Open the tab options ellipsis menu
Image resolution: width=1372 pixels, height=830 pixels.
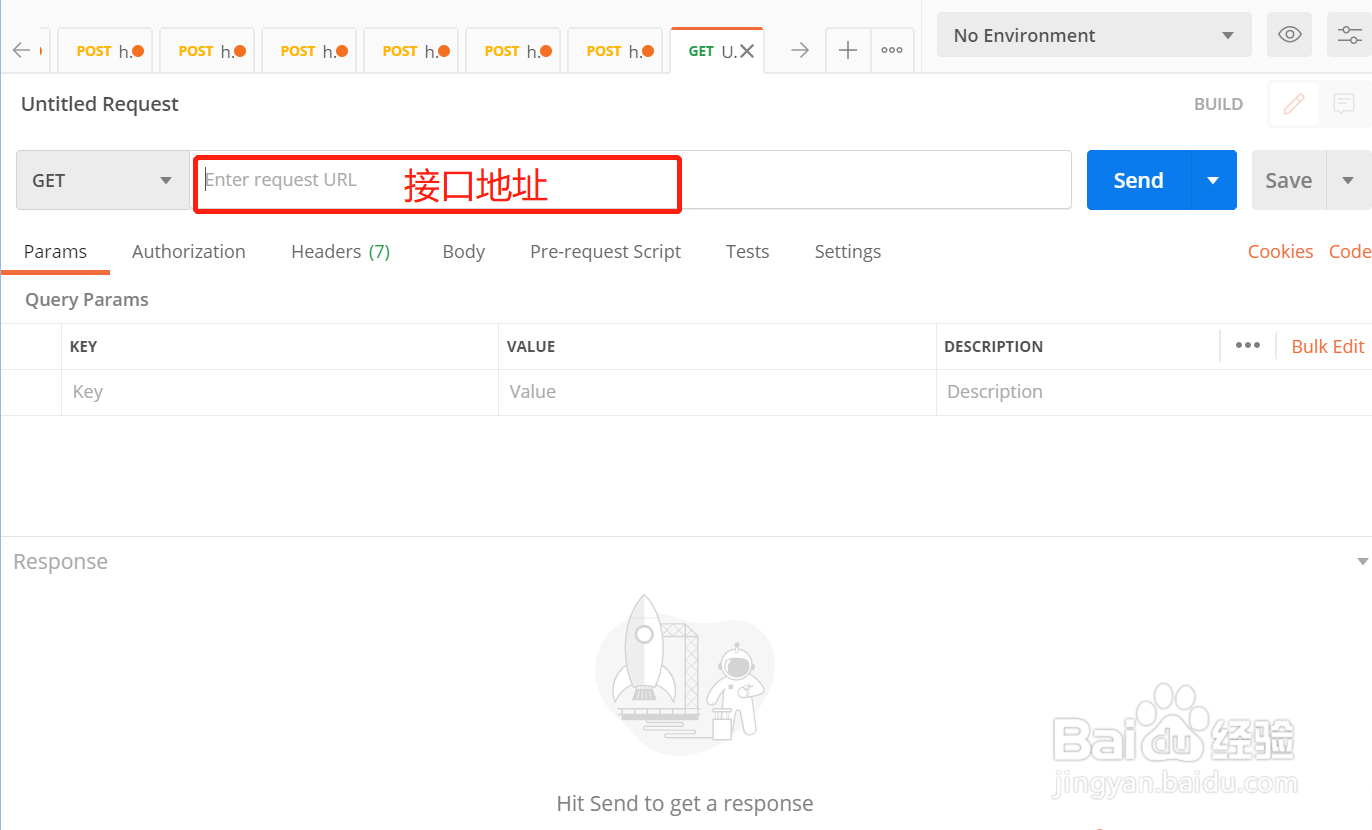[892, 51]
